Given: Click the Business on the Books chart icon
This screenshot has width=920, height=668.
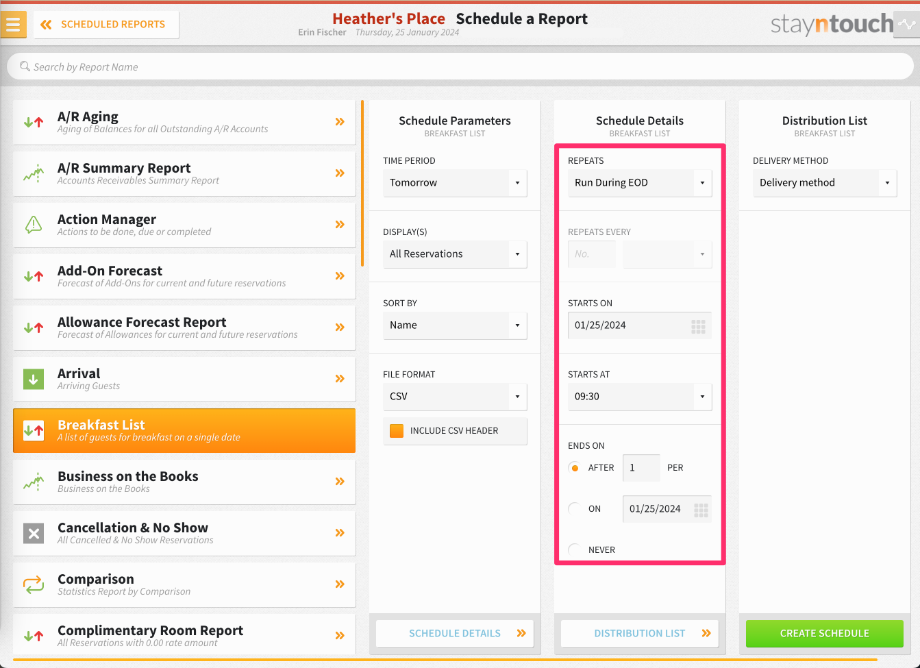Looking at the screenshot, I should (33, 481).
